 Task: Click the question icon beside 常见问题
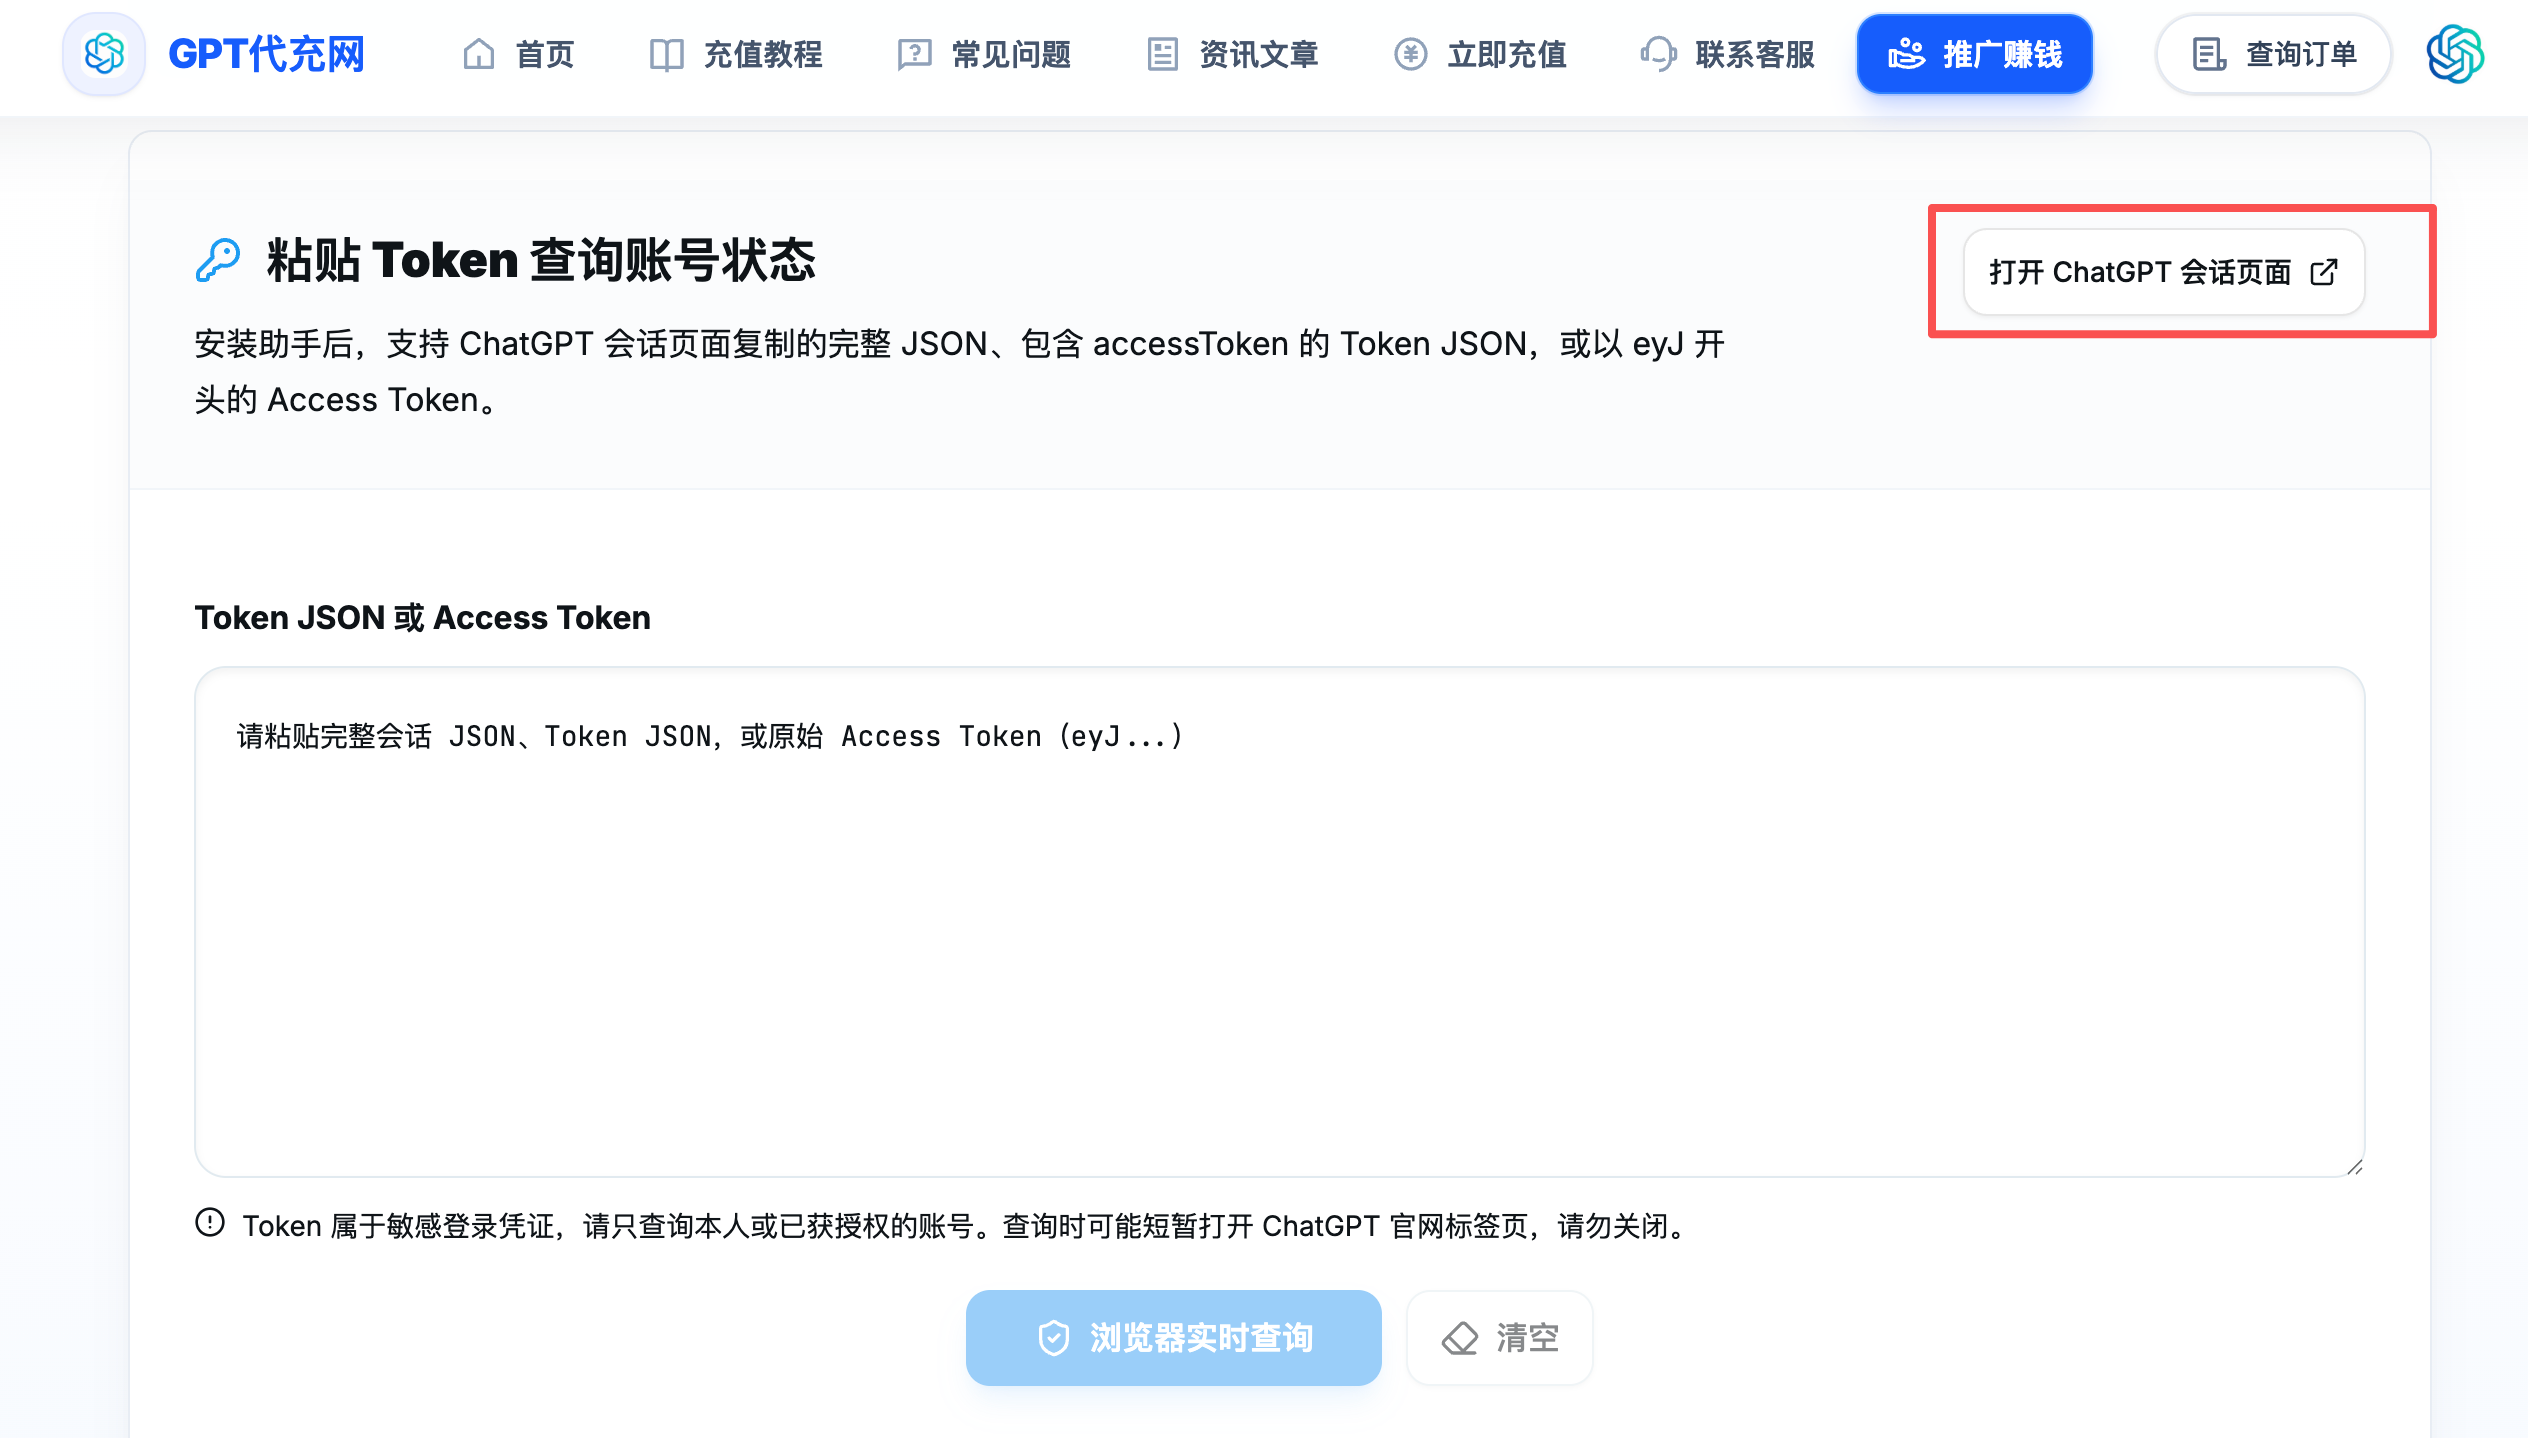915,54
